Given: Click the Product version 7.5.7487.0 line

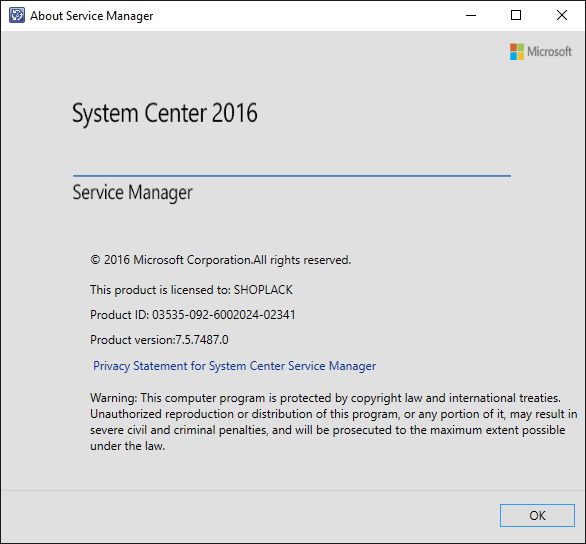Looking at the screenshot, I should pos(159,340).
